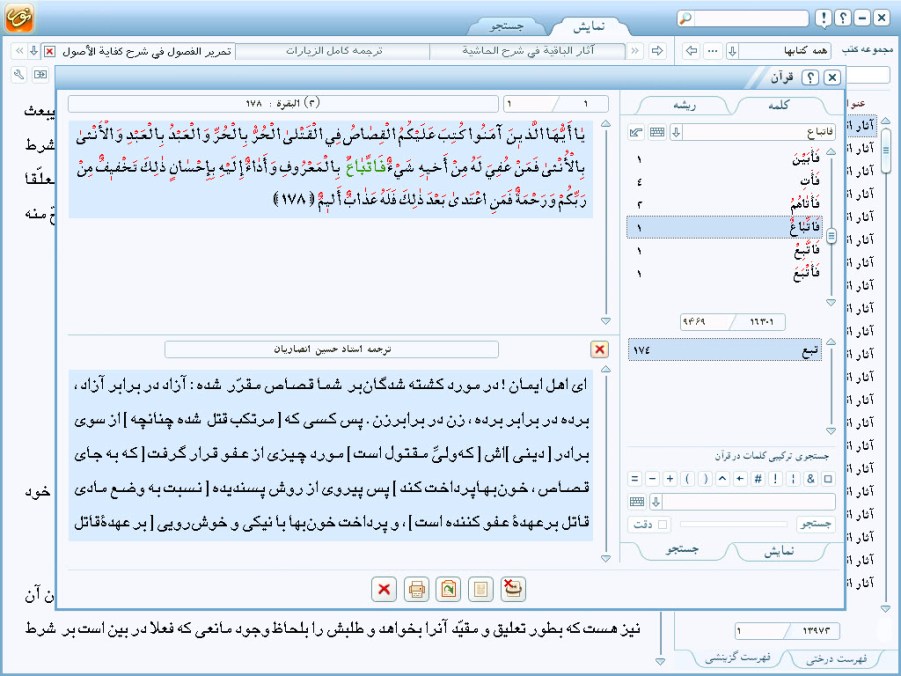901x676 pixels.
Task: Open the همه کتابها collection dropdown arrow
Action: 733,51
